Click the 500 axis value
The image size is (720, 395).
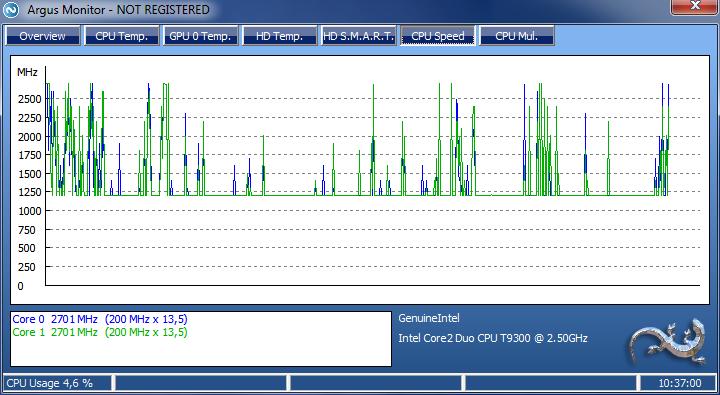coord(26,248)
